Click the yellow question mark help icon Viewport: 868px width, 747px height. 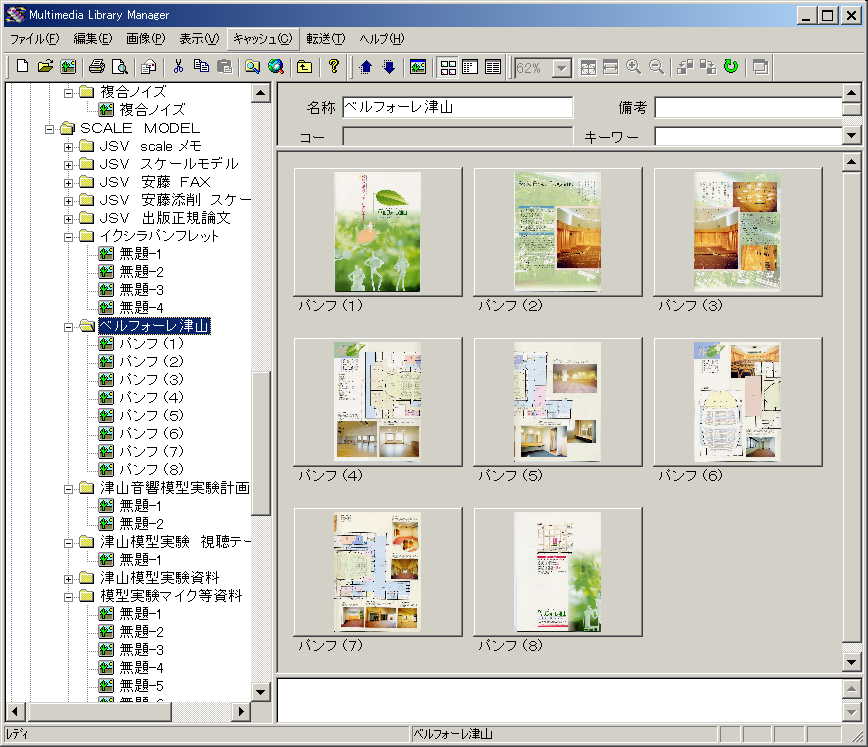pyautogui.click(x=333, y=67)
